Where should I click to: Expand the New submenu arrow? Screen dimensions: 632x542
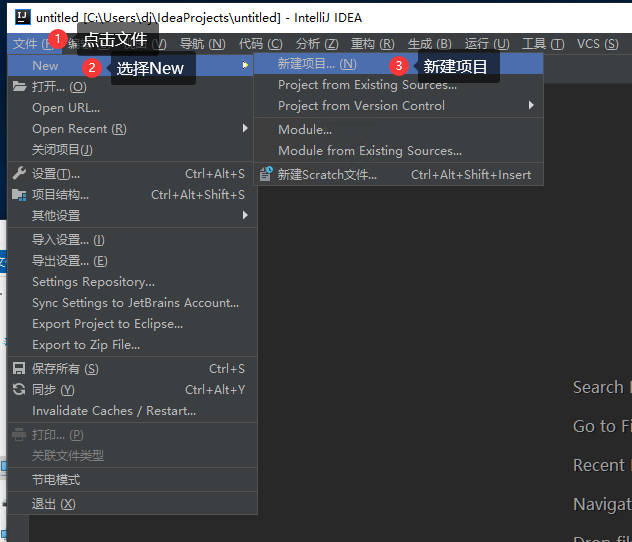[x=245, y=65]
